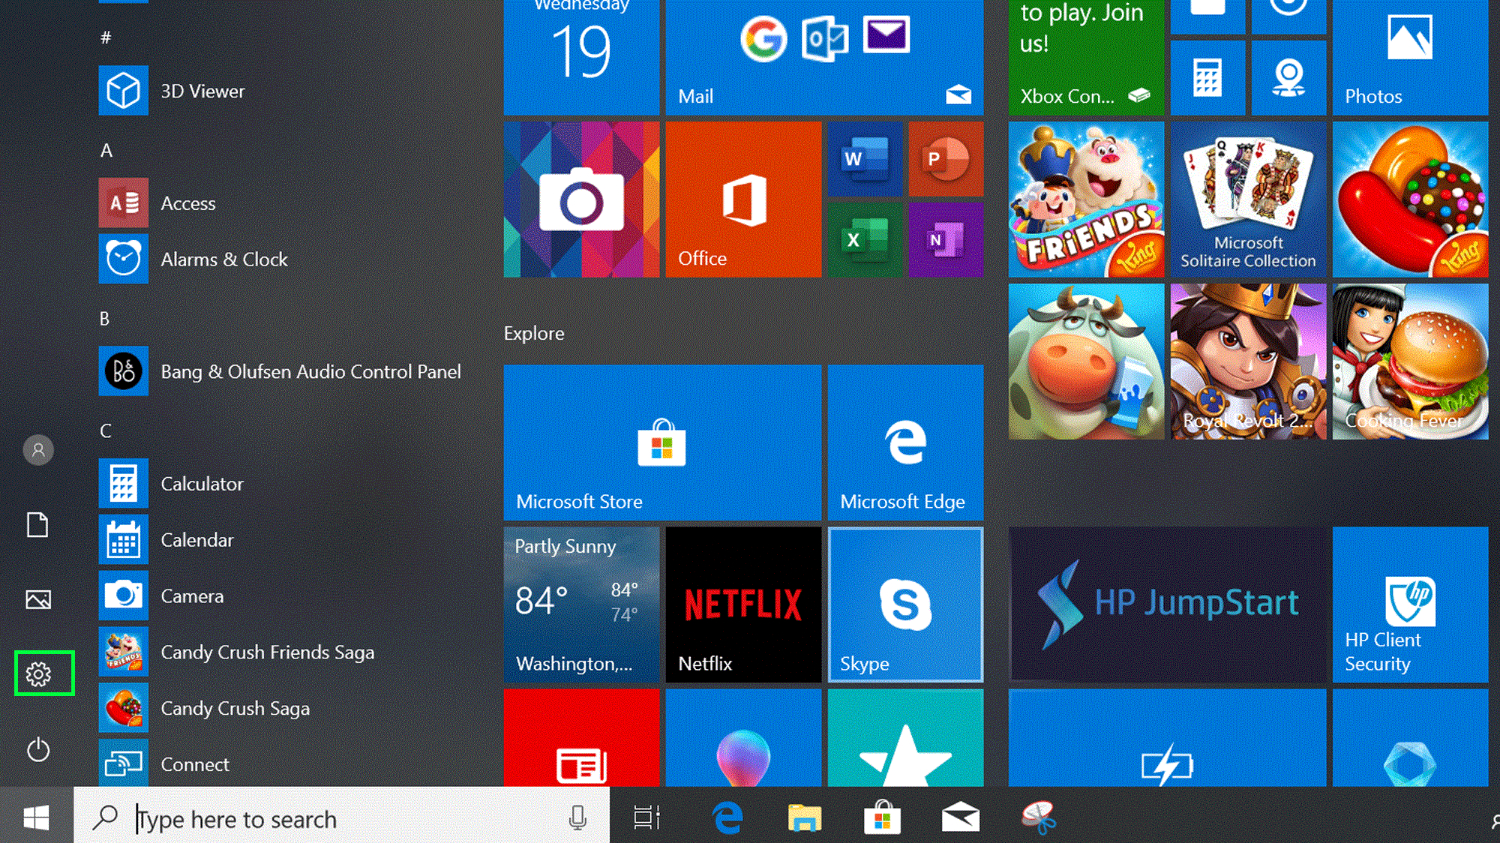Open the HP Client Security tile

1410,605
